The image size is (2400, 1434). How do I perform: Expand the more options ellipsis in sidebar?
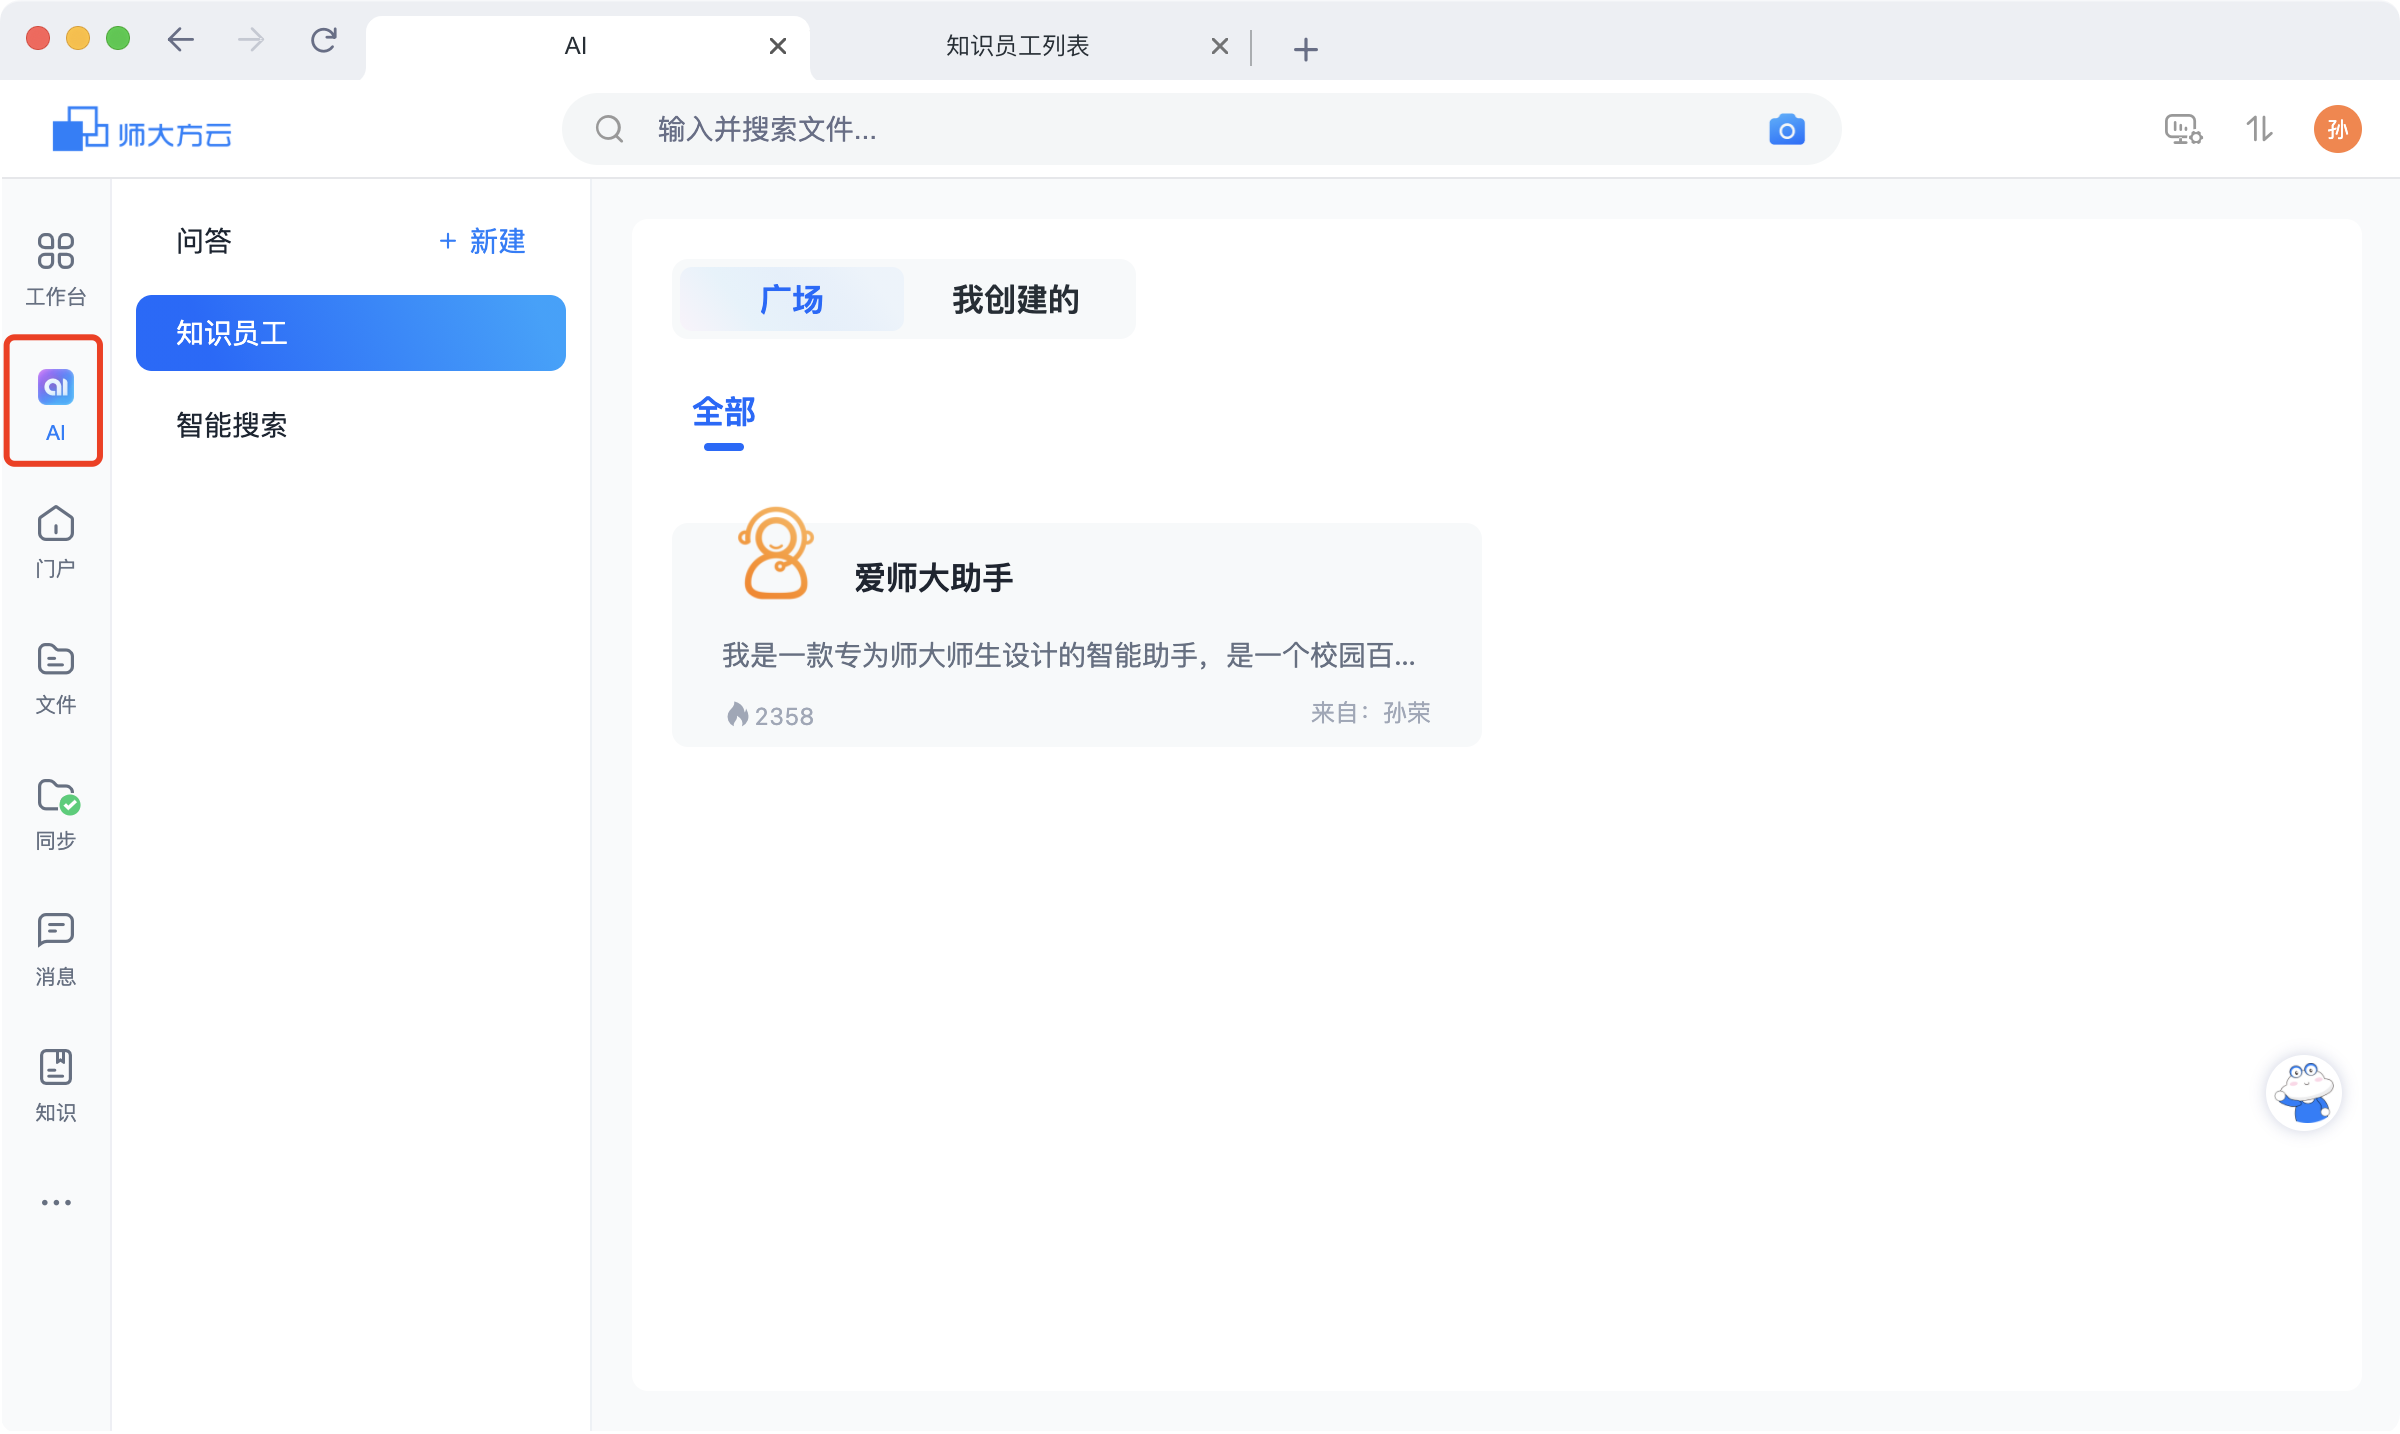[56, 1202]
